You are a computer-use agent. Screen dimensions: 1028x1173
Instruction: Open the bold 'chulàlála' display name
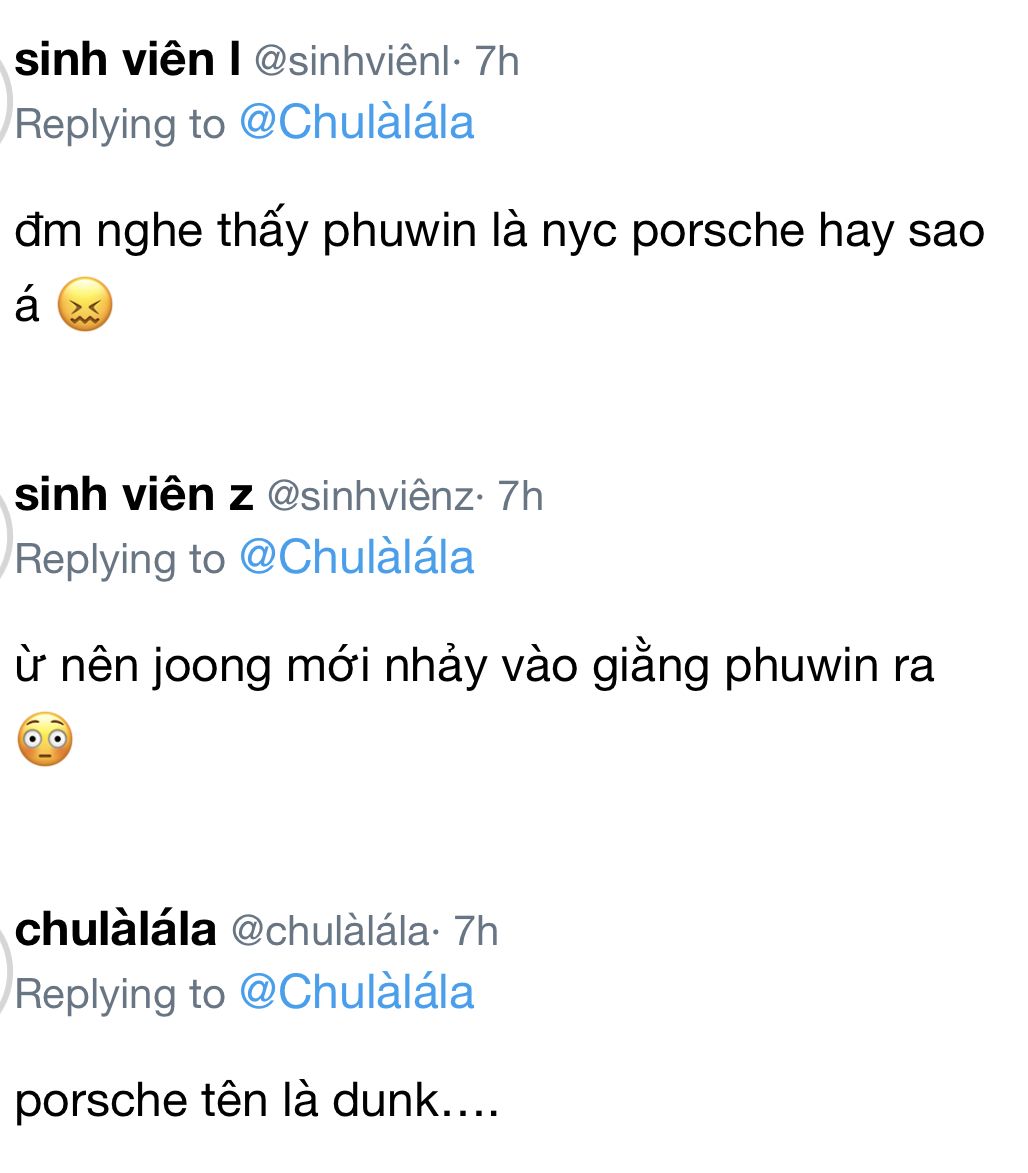116,930
